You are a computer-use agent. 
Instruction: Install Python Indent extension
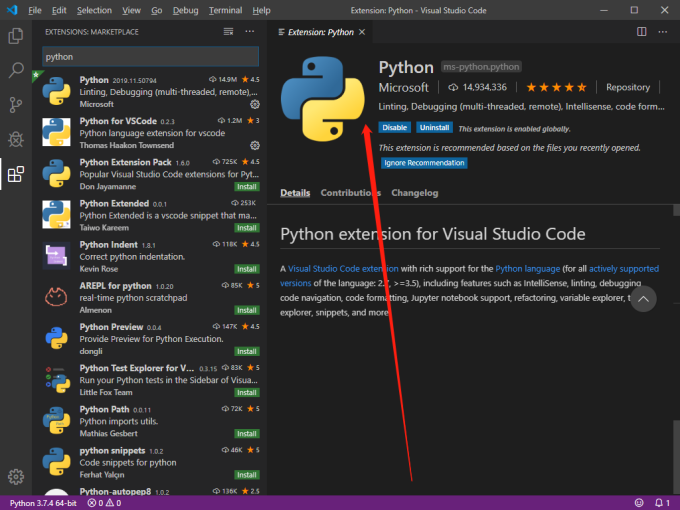pos(247,269)
